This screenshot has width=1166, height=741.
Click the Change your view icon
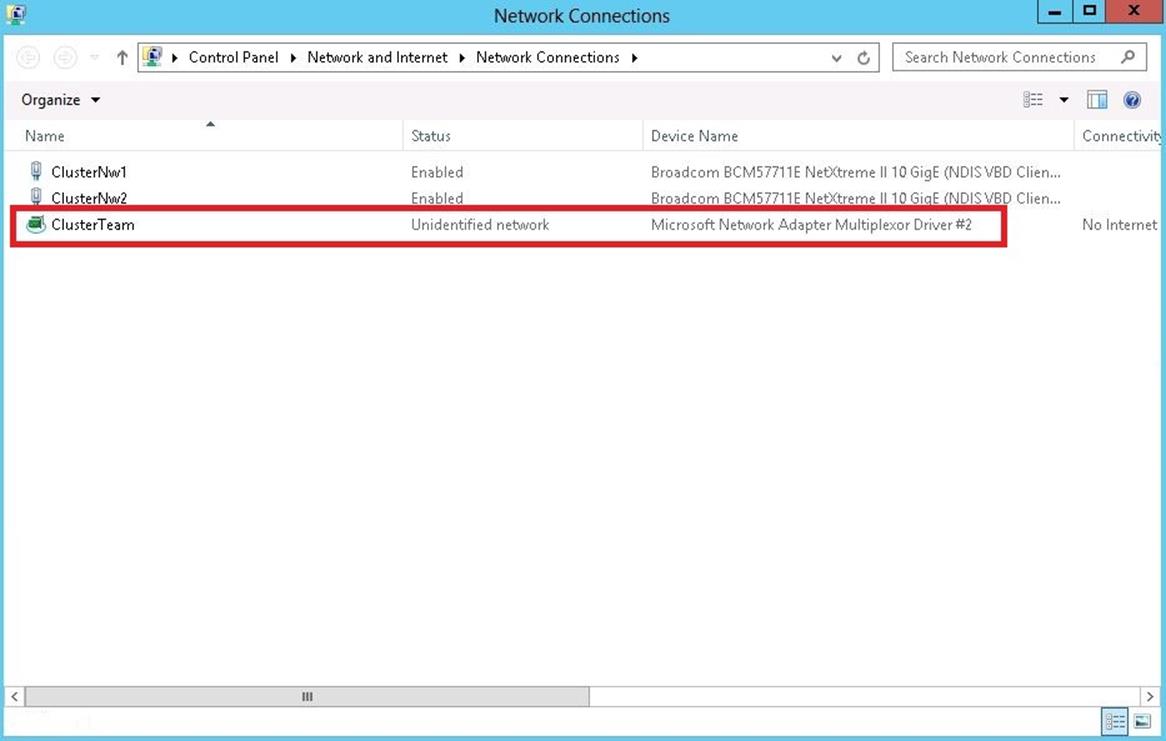click(x=1033, y=100)
